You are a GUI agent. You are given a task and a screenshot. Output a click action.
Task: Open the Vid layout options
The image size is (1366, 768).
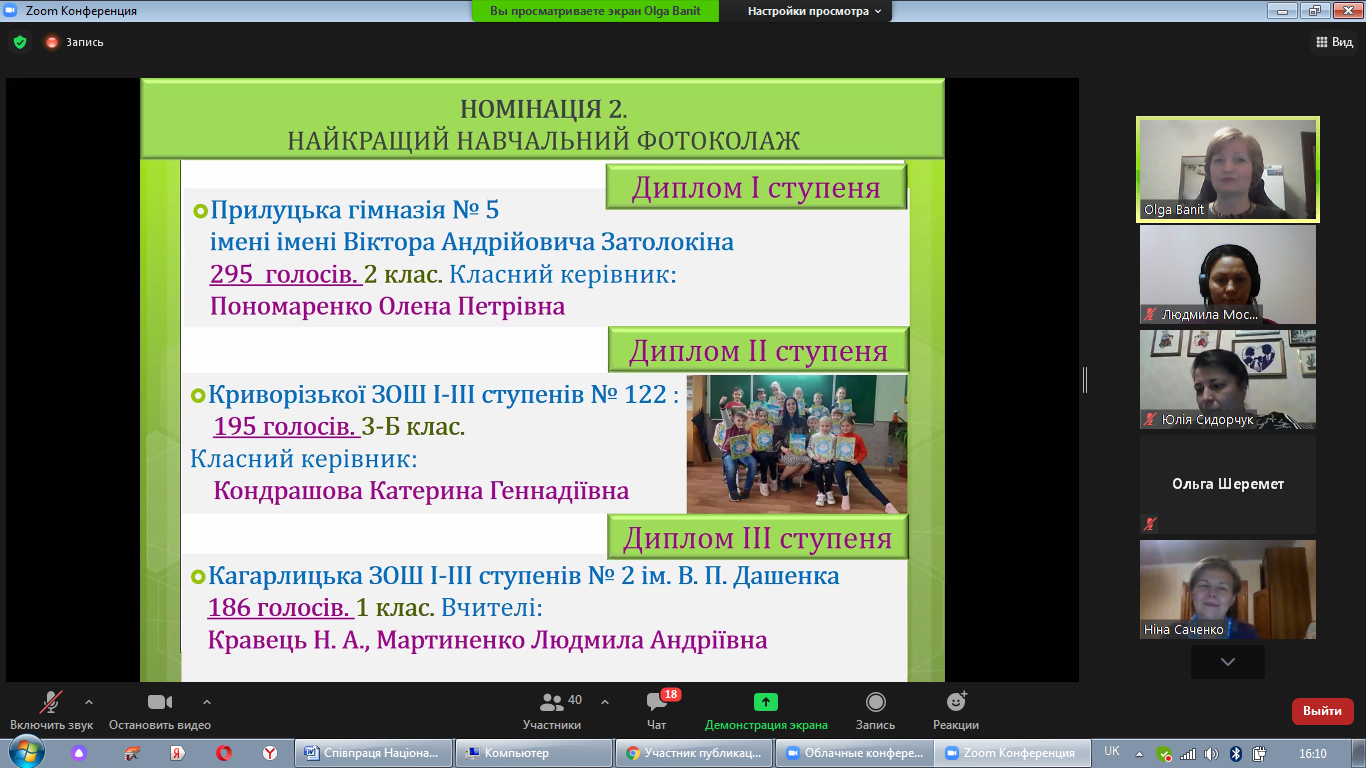[x=1333, y=42]
